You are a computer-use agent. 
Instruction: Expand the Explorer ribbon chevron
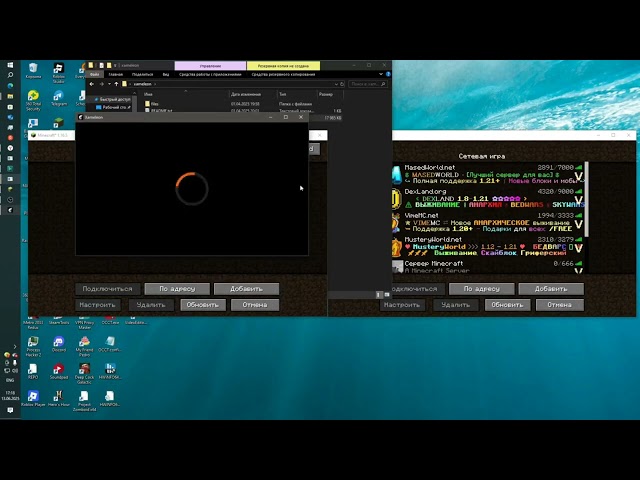coord(381,74)
